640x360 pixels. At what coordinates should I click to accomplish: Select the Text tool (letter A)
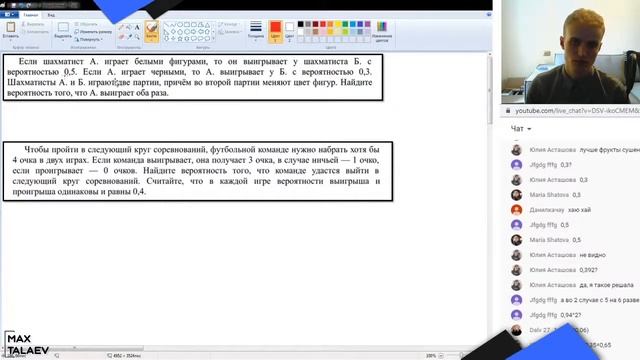[x=137, y=27]
